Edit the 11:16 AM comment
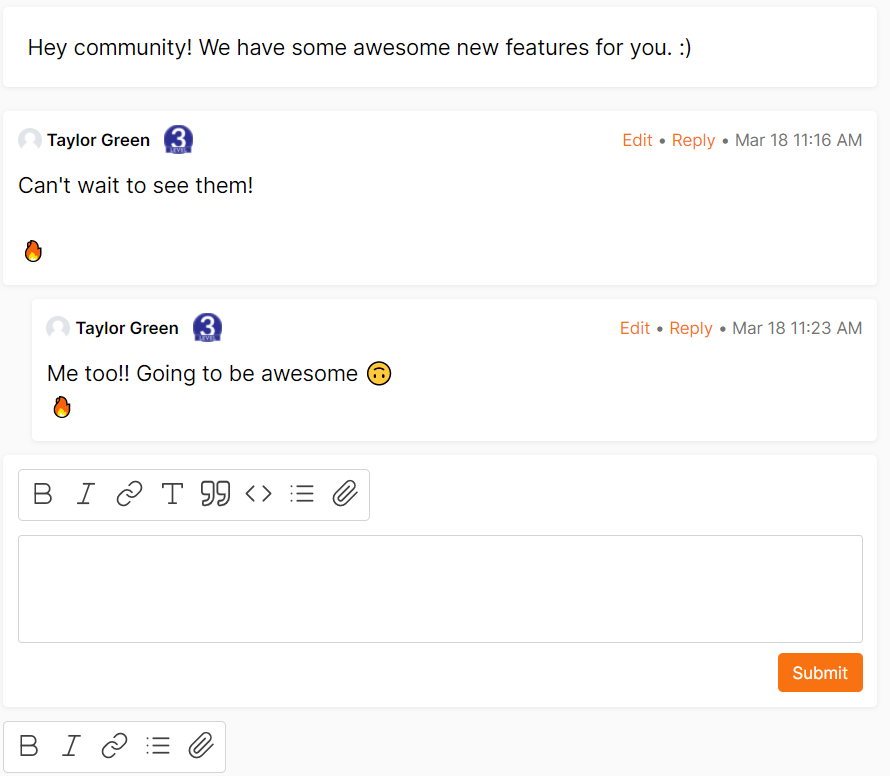Screen dimensions: 890x776 click(637, 140)
